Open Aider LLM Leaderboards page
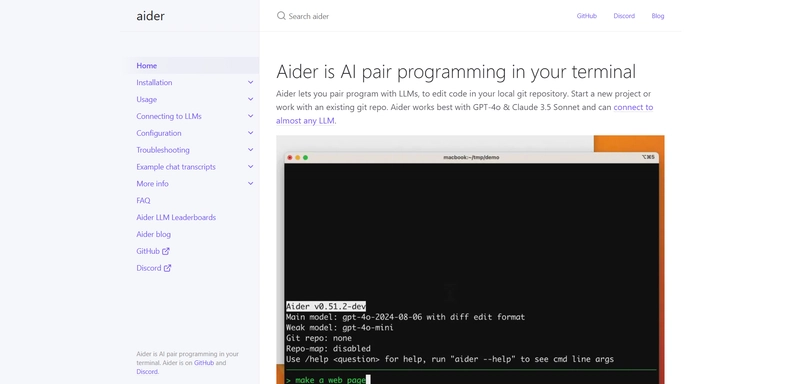Viewport: 800px width, 384px height. [x=176, y=217]
